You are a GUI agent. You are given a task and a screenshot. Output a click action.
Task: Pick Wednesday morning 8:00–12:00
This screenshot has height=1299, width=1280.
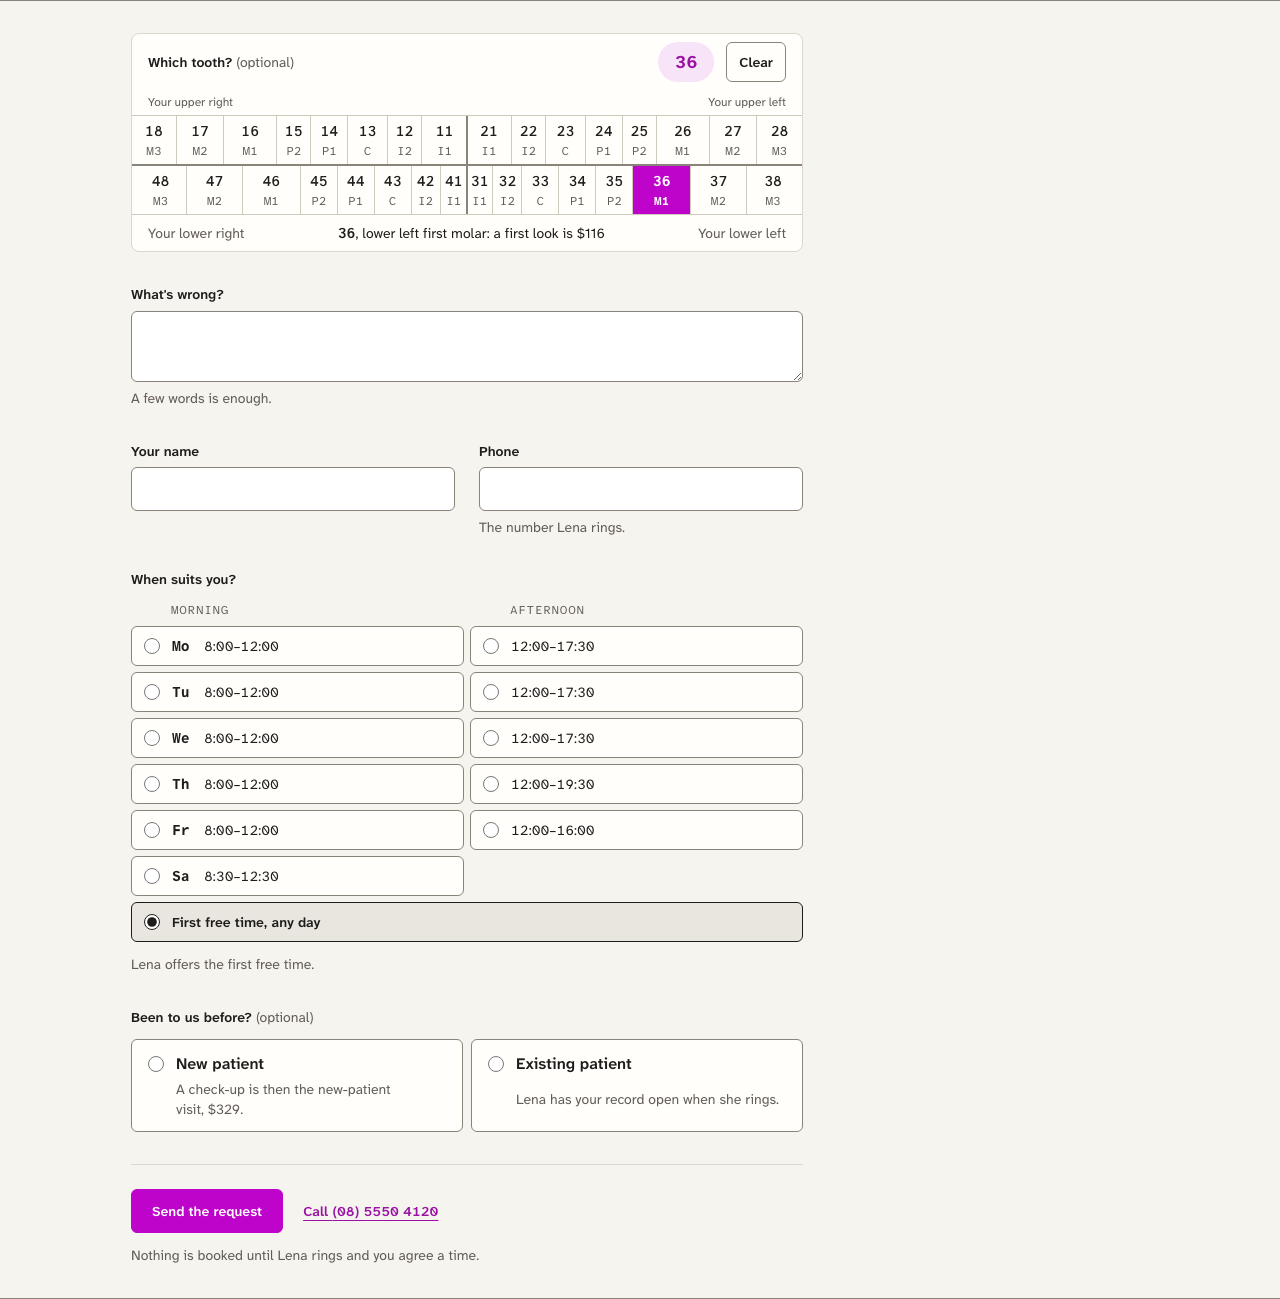pyautogui.click(x=297, y=738)
